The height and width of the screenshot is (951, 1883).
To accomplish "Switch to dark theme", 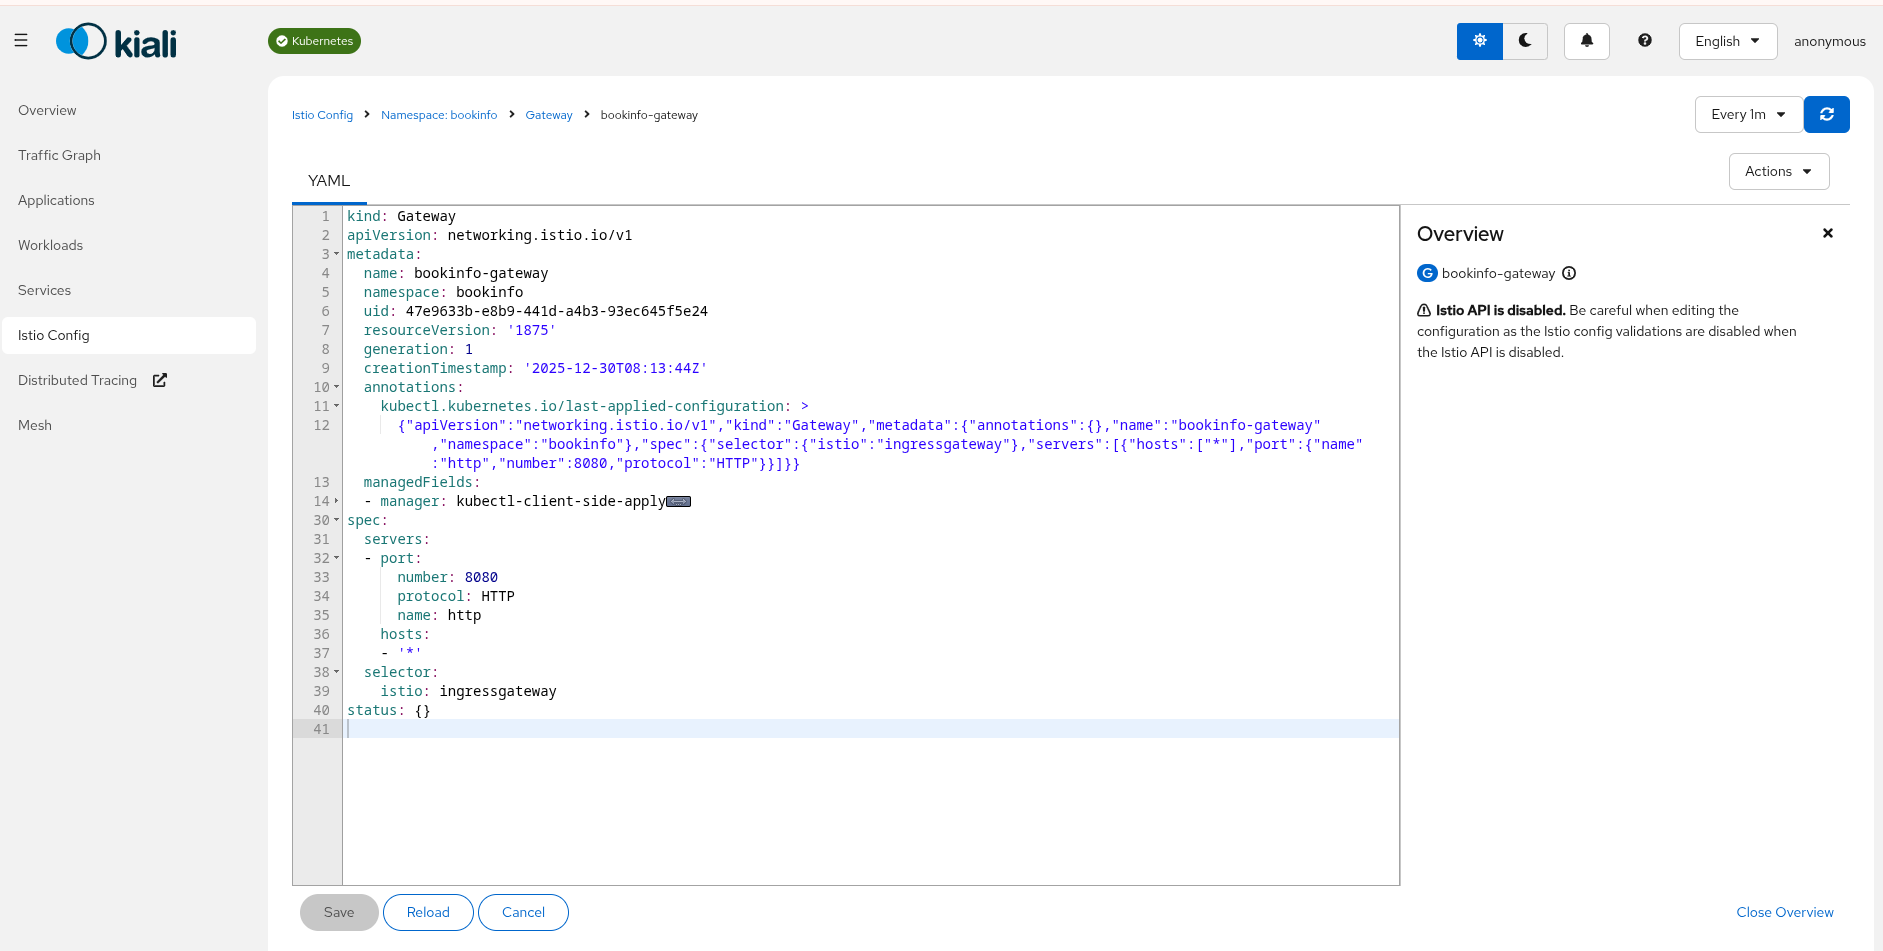I will pyautogui.click(x=1525, y=41).
